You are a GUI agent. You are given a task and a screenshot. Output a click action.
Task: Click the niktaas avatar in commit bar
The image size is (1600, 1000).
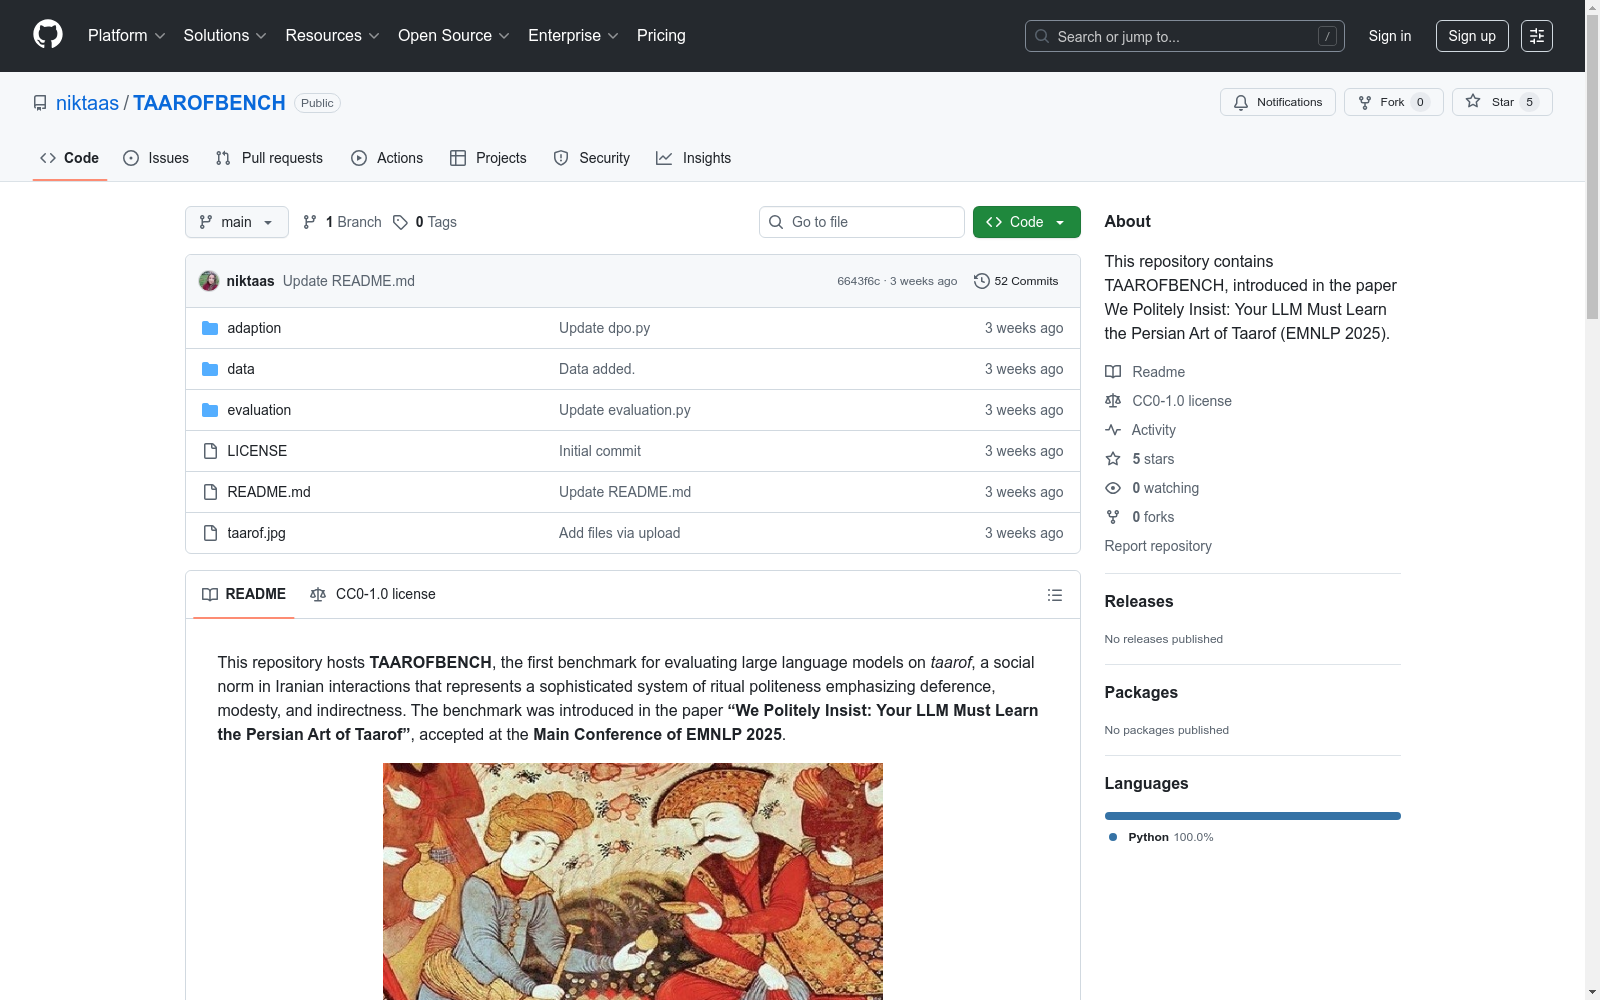coord(209,281)
